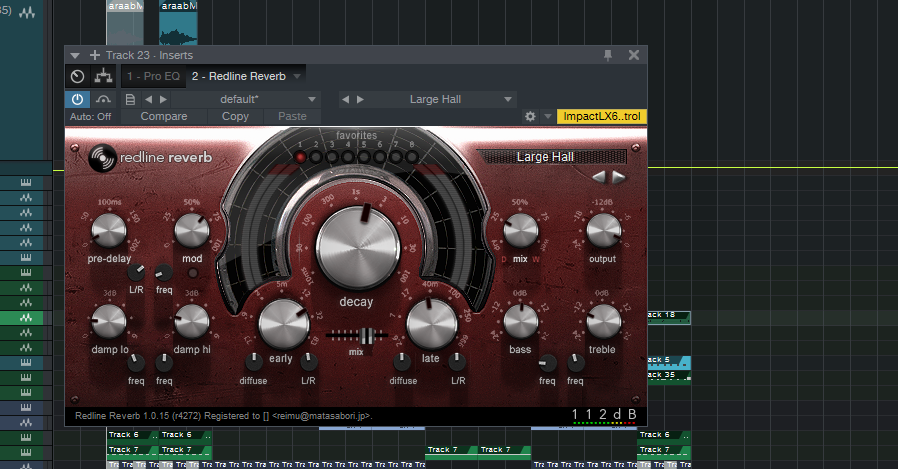
Task: Click the small diffuse knob under late
Action: click(x=402, y=361)
